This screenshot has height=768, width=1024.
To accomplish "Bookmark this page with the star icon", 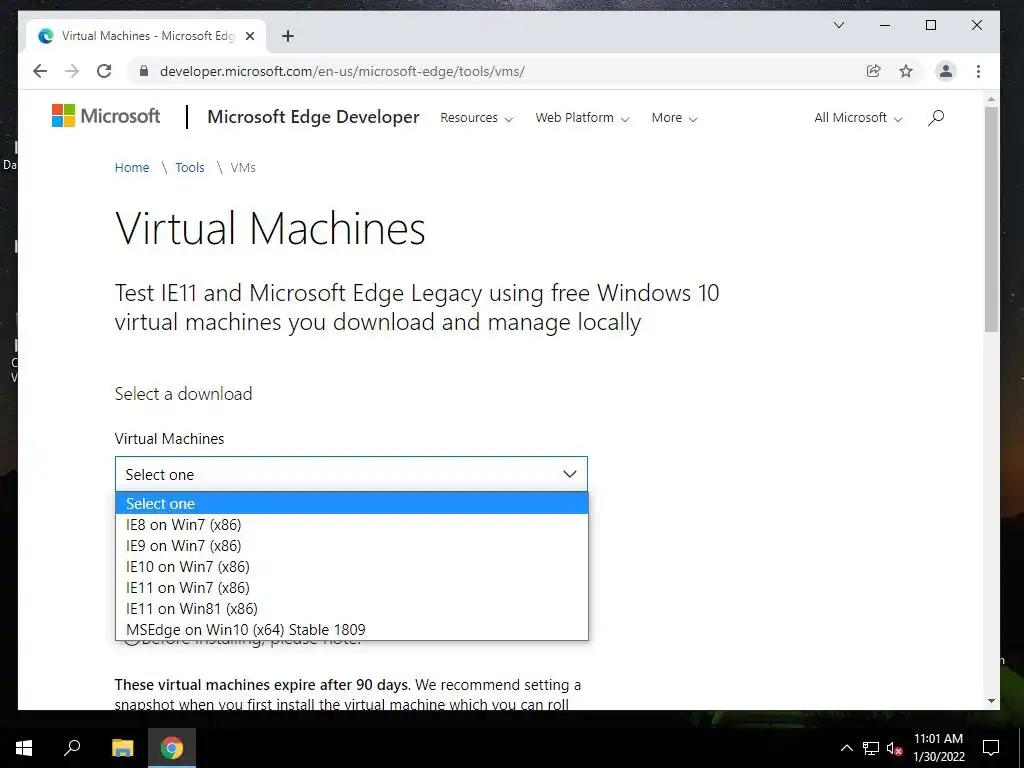I will click(906, 71).
